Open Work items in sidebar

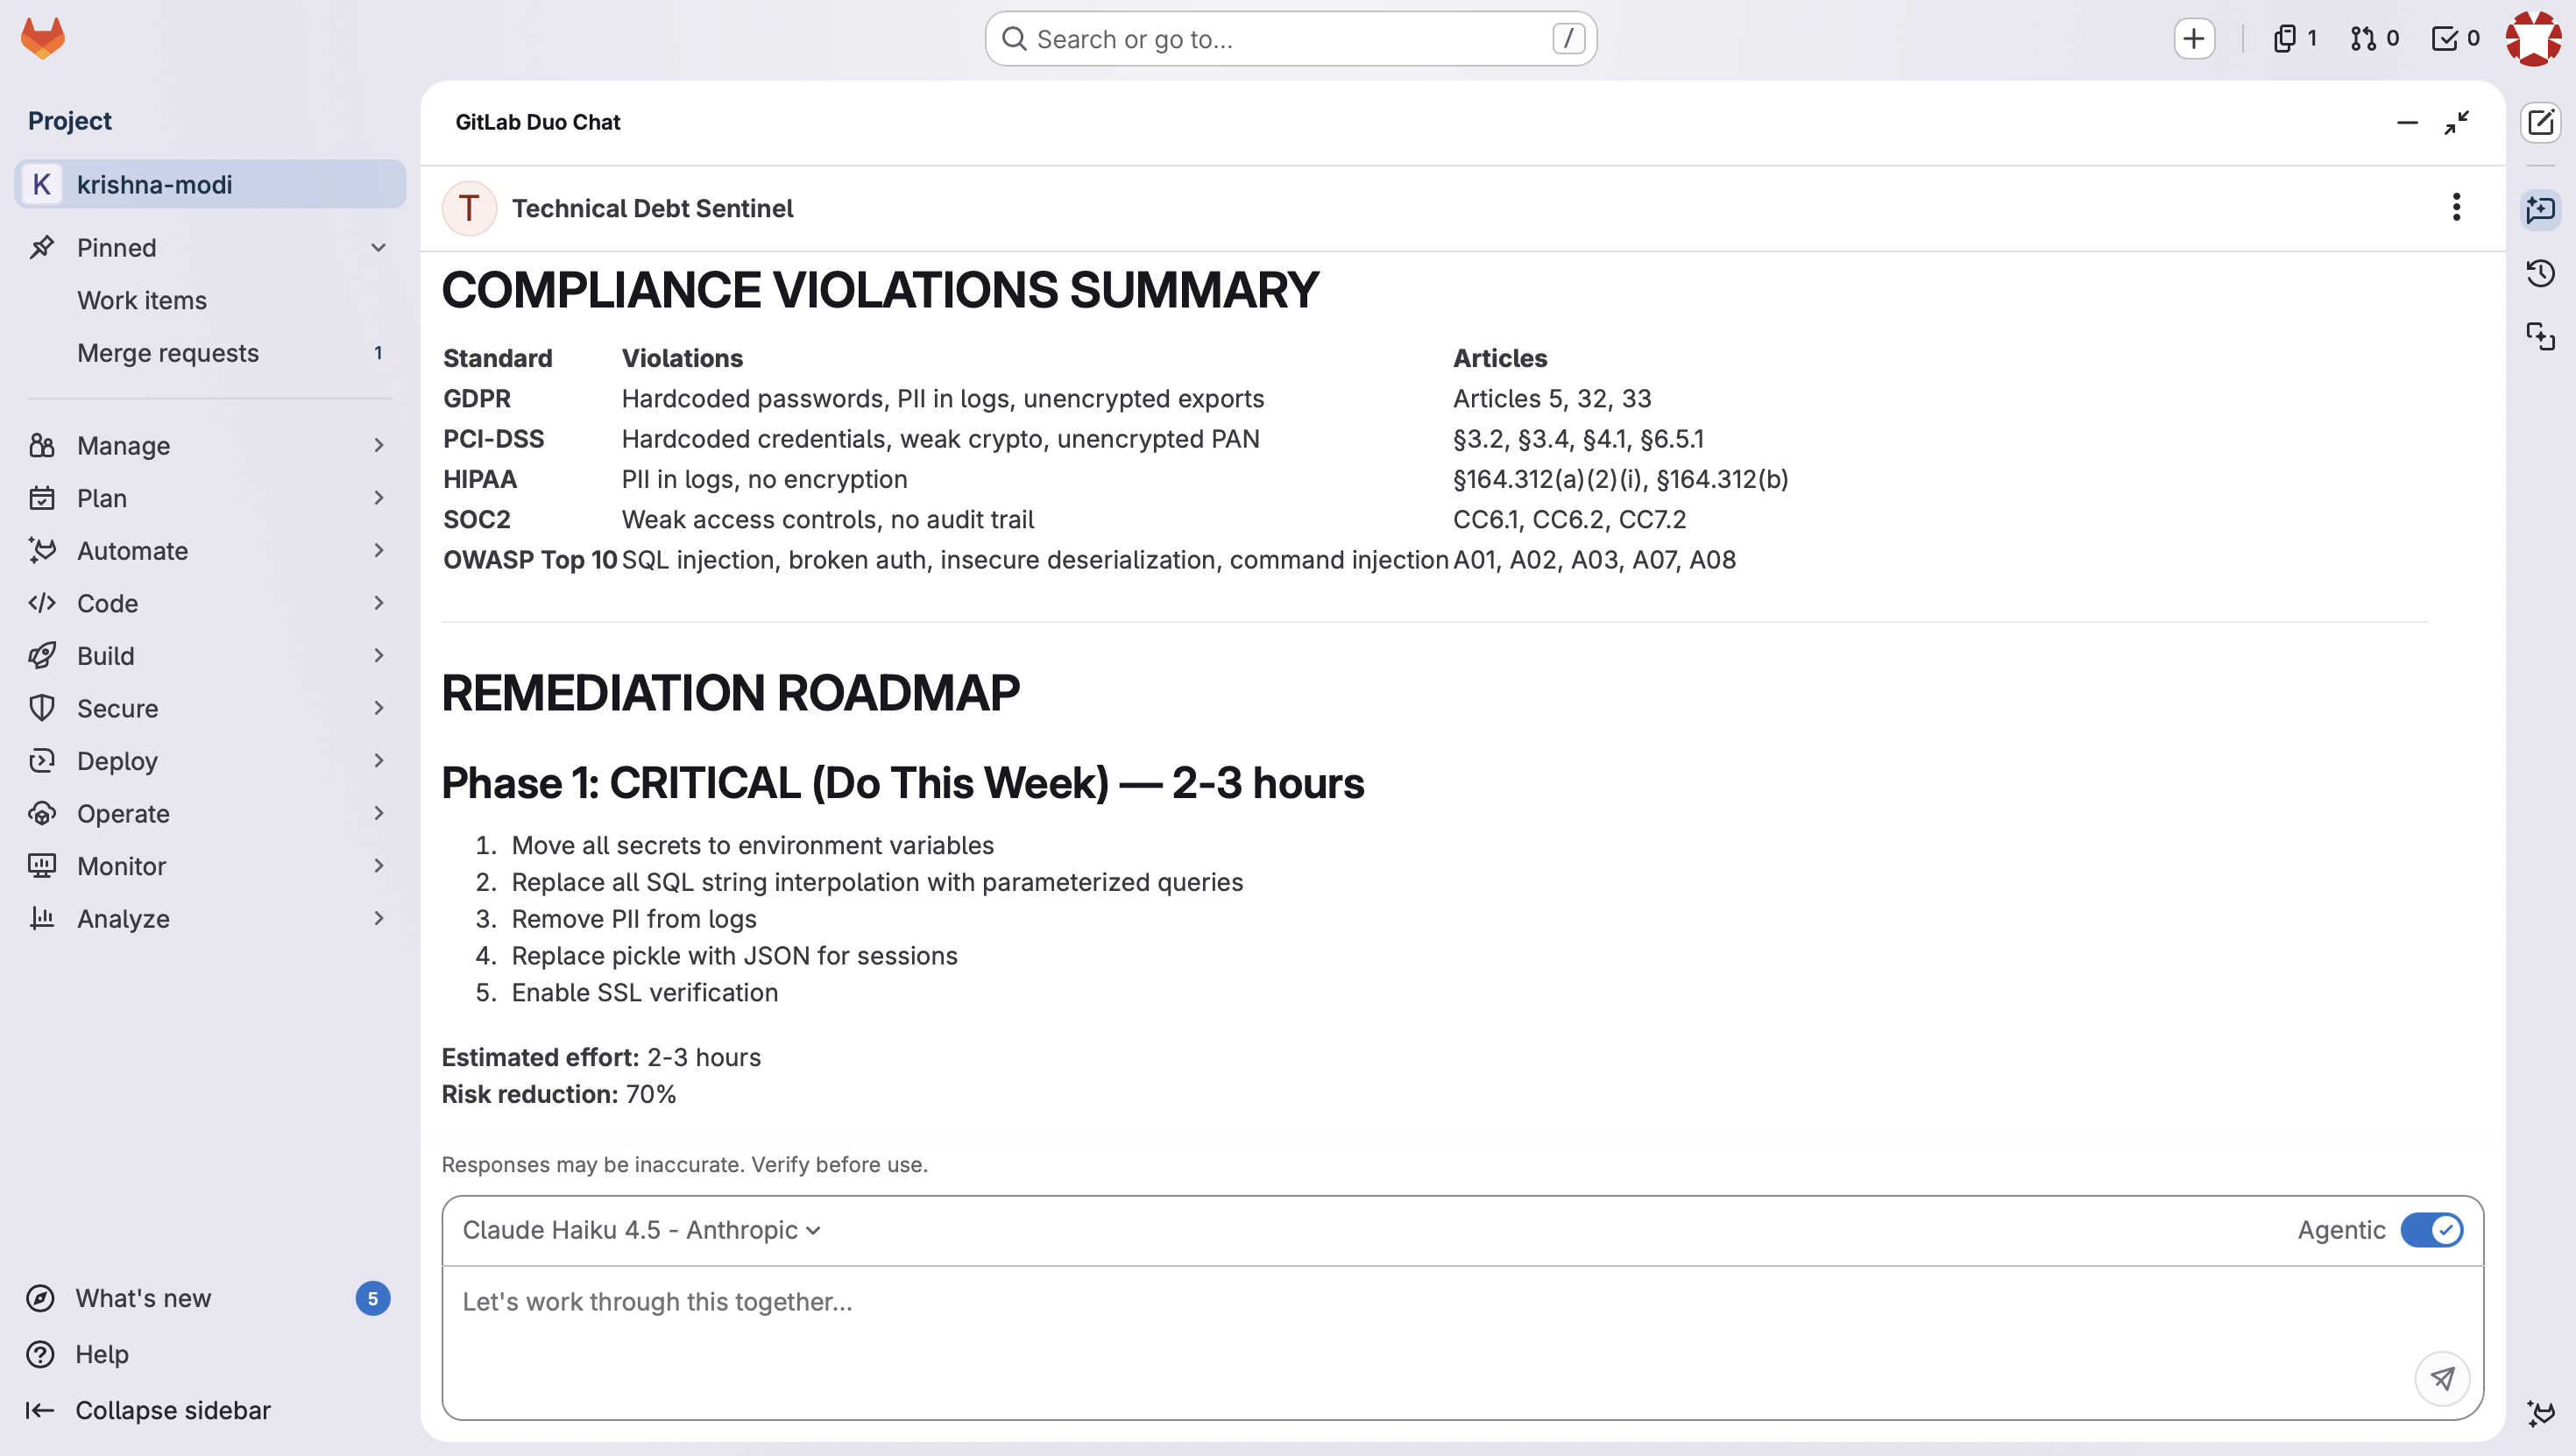click(x=142, y=300)
